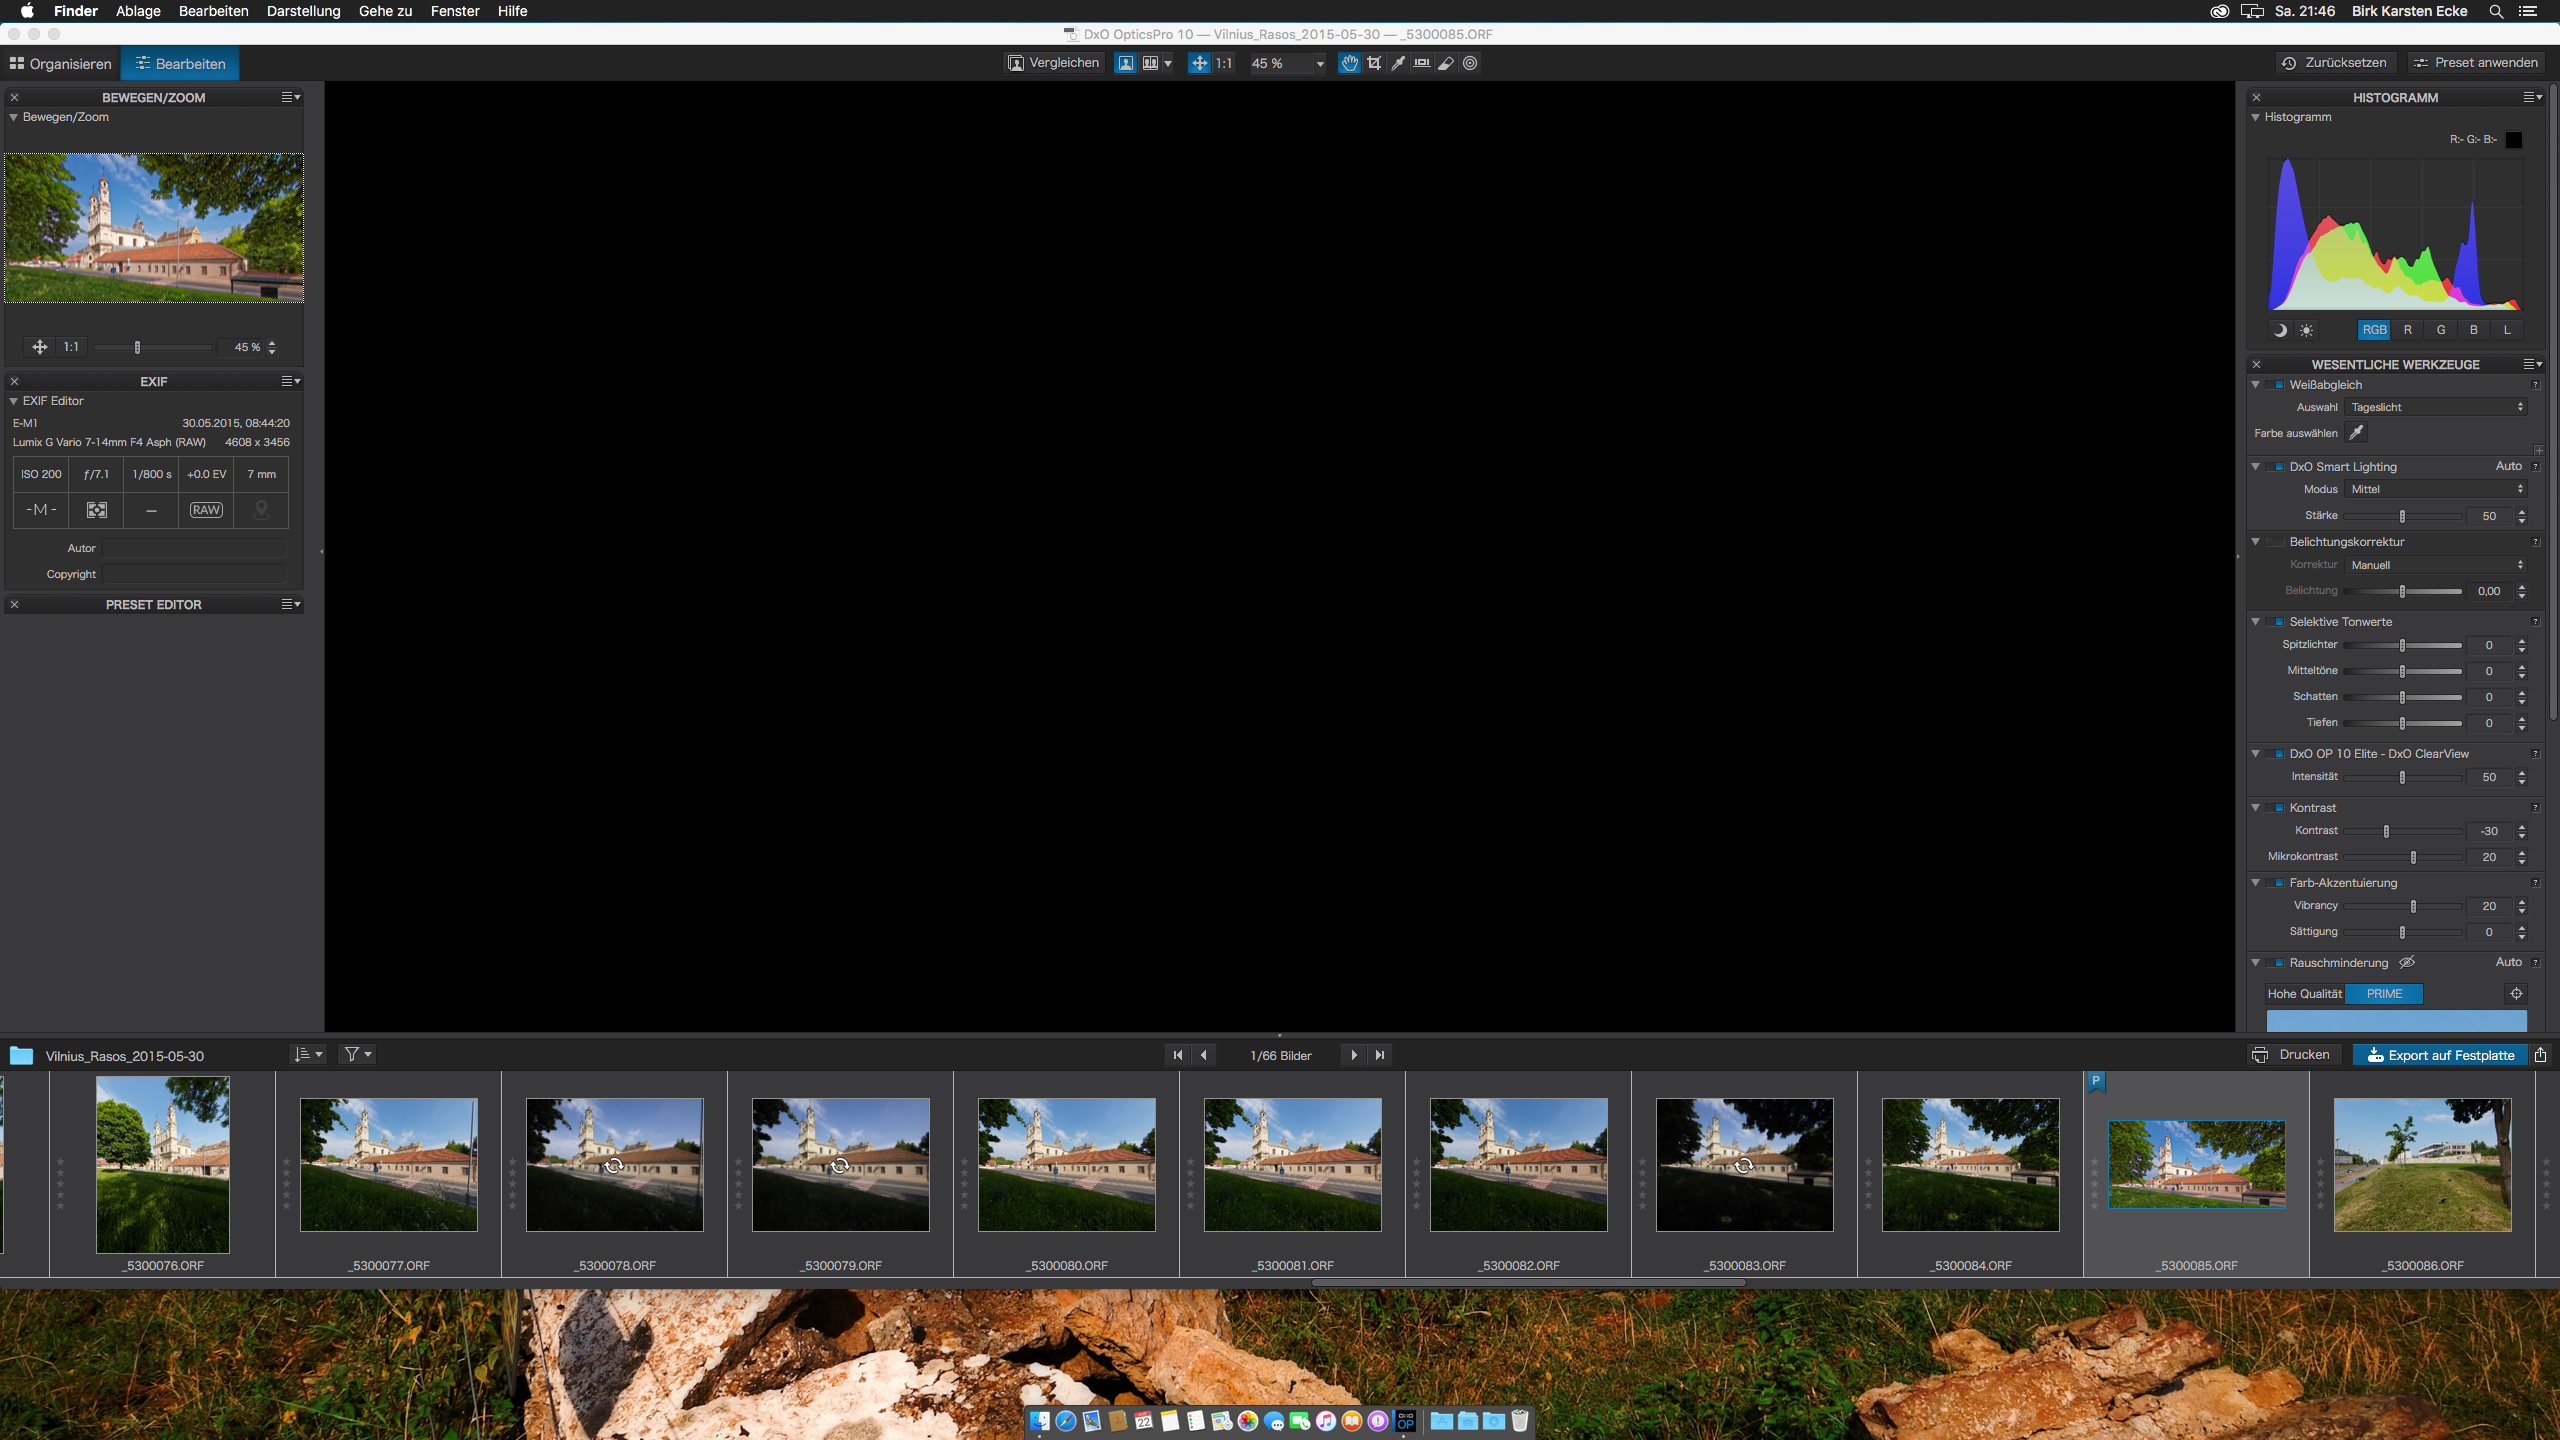Switch to side-by-side image view
Screen dimensions: 2560x1440
point(1150,63)
